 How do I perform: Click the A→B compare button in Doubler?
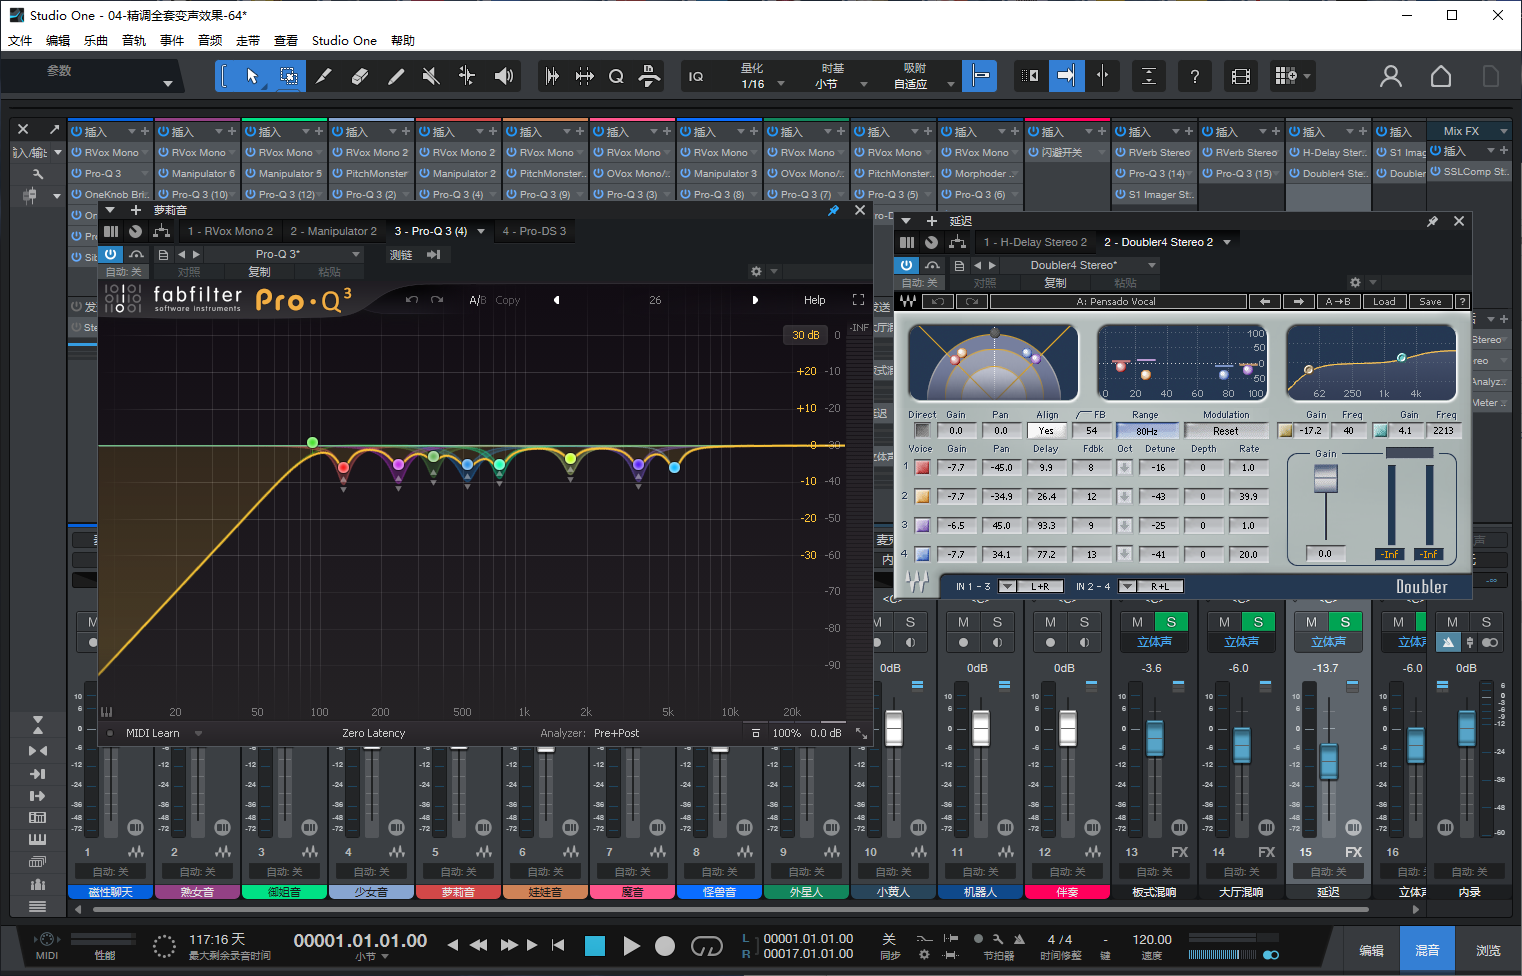1338,300
